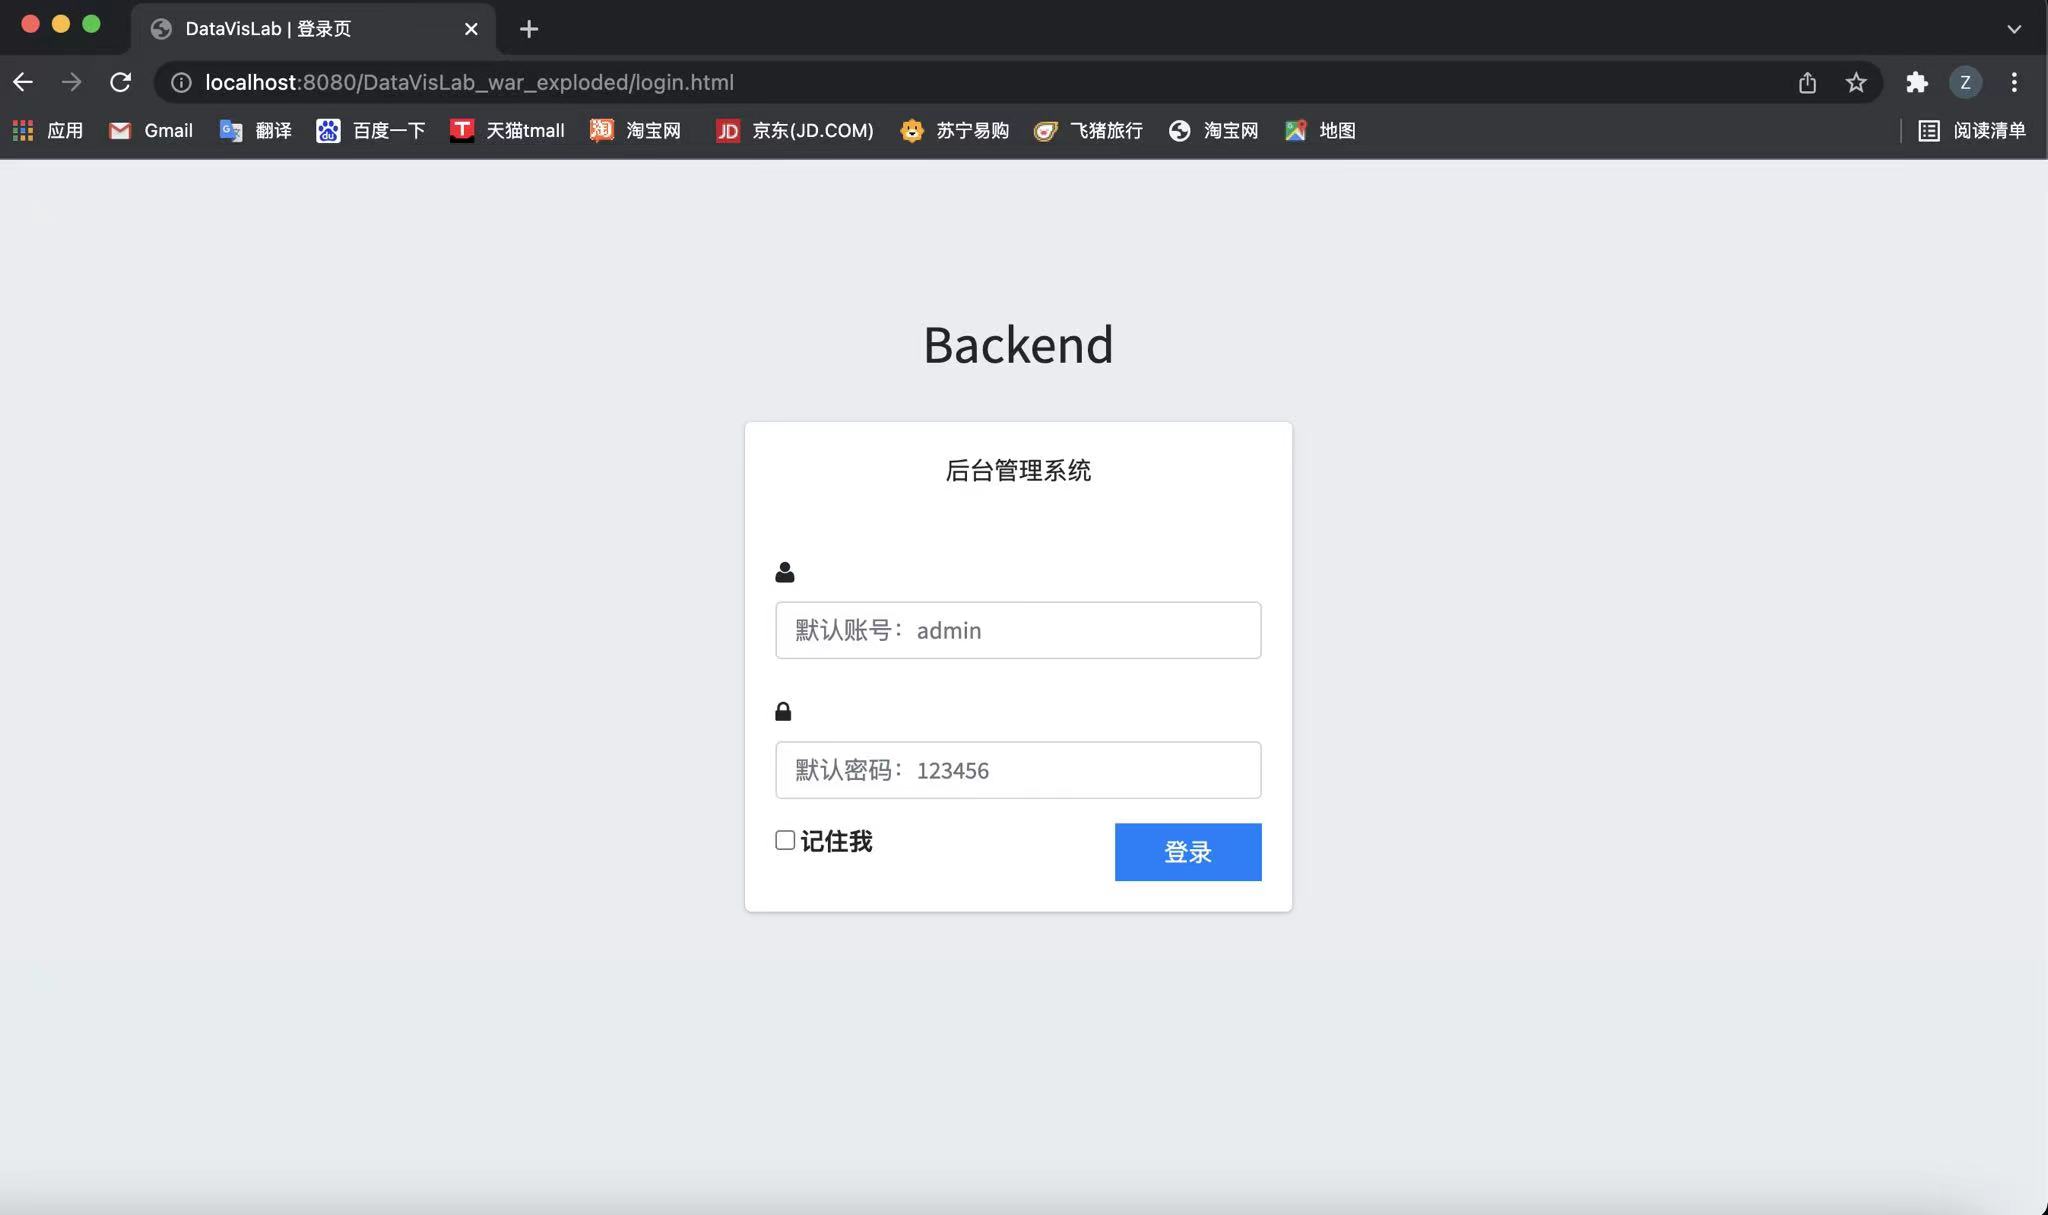Image resolution: width=2048 pixels, height=1215 pixels.
Task: Open the 天猫tmall bookmark
Action: coord(508,130)
